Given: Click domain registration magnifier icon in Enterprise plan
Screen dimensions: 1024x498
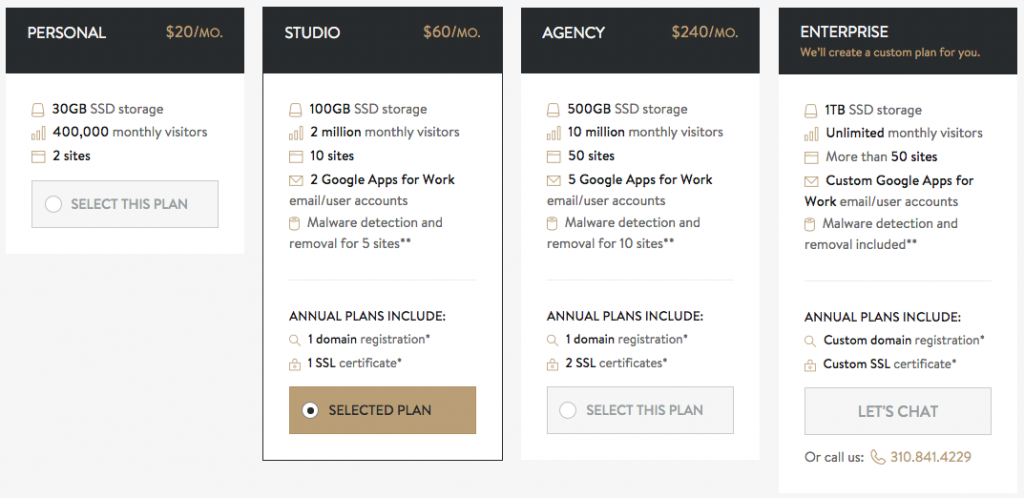Looking at the screenshot, I should tap(810, 341).
